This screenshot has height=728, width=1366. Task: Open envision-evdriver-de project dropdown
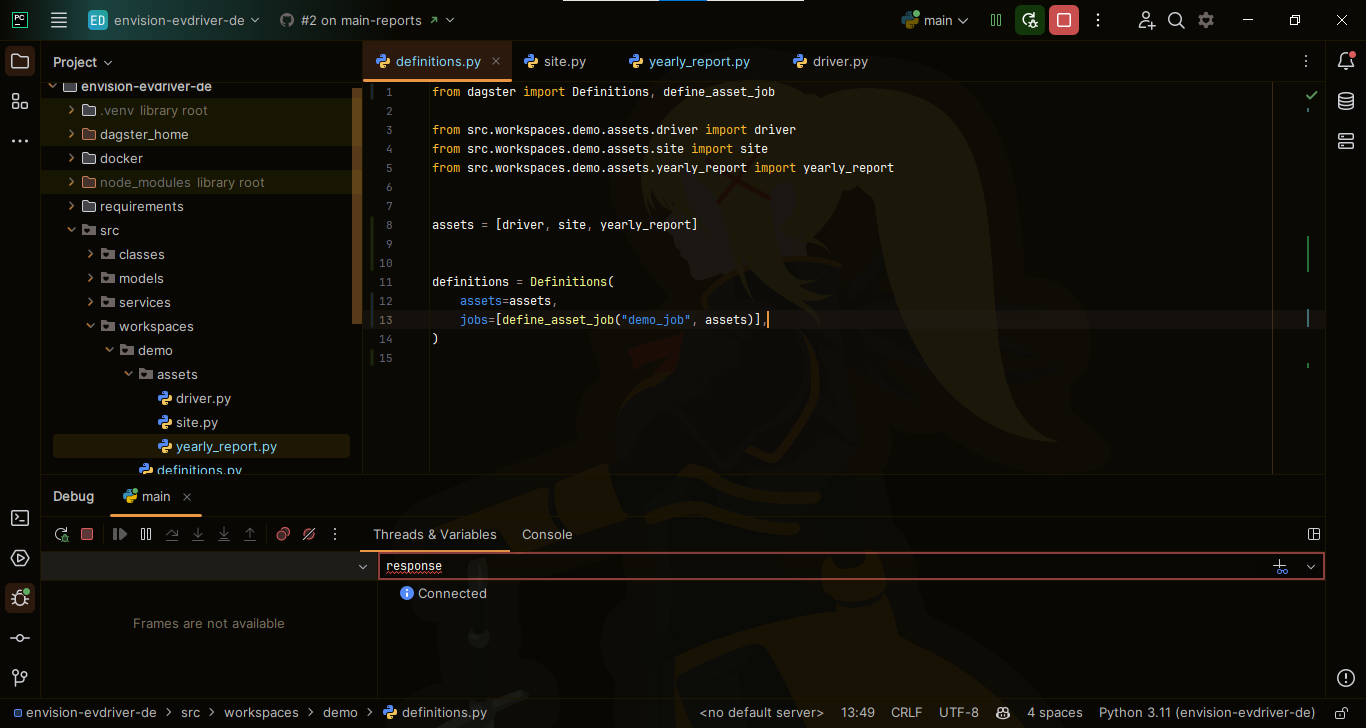[174, 20]
